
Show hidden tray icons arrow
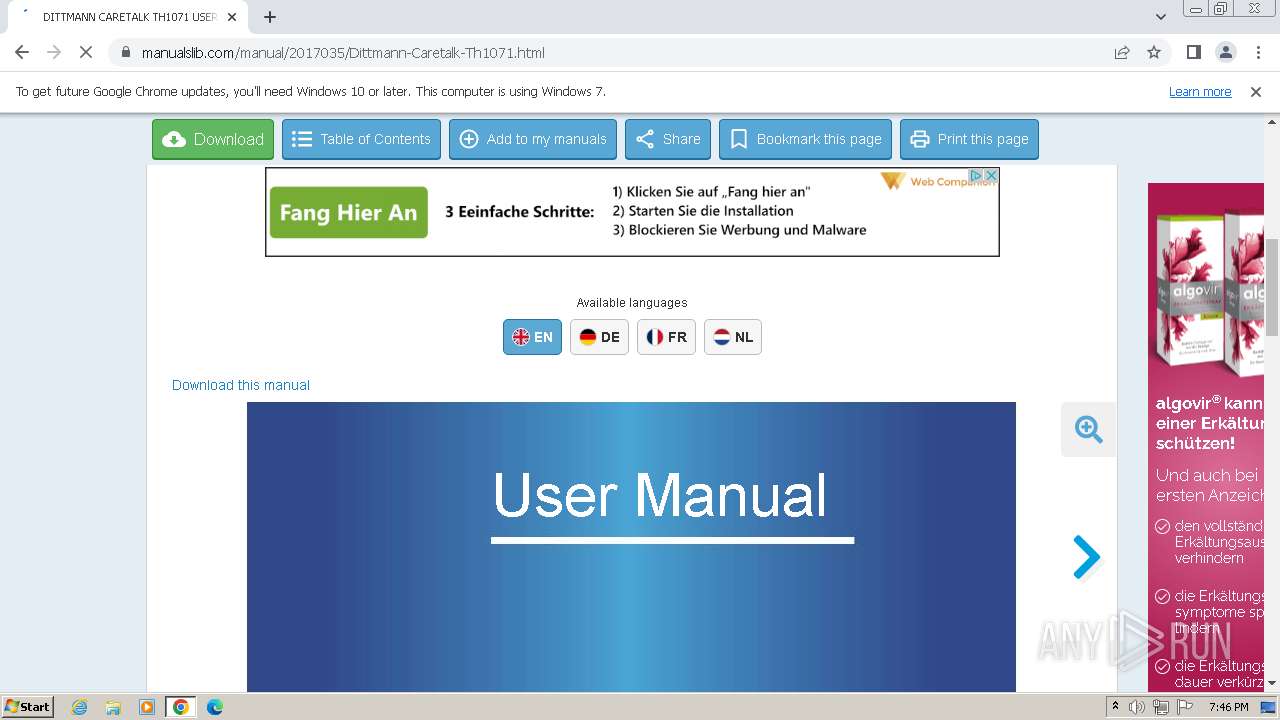tap(1115, 707)
